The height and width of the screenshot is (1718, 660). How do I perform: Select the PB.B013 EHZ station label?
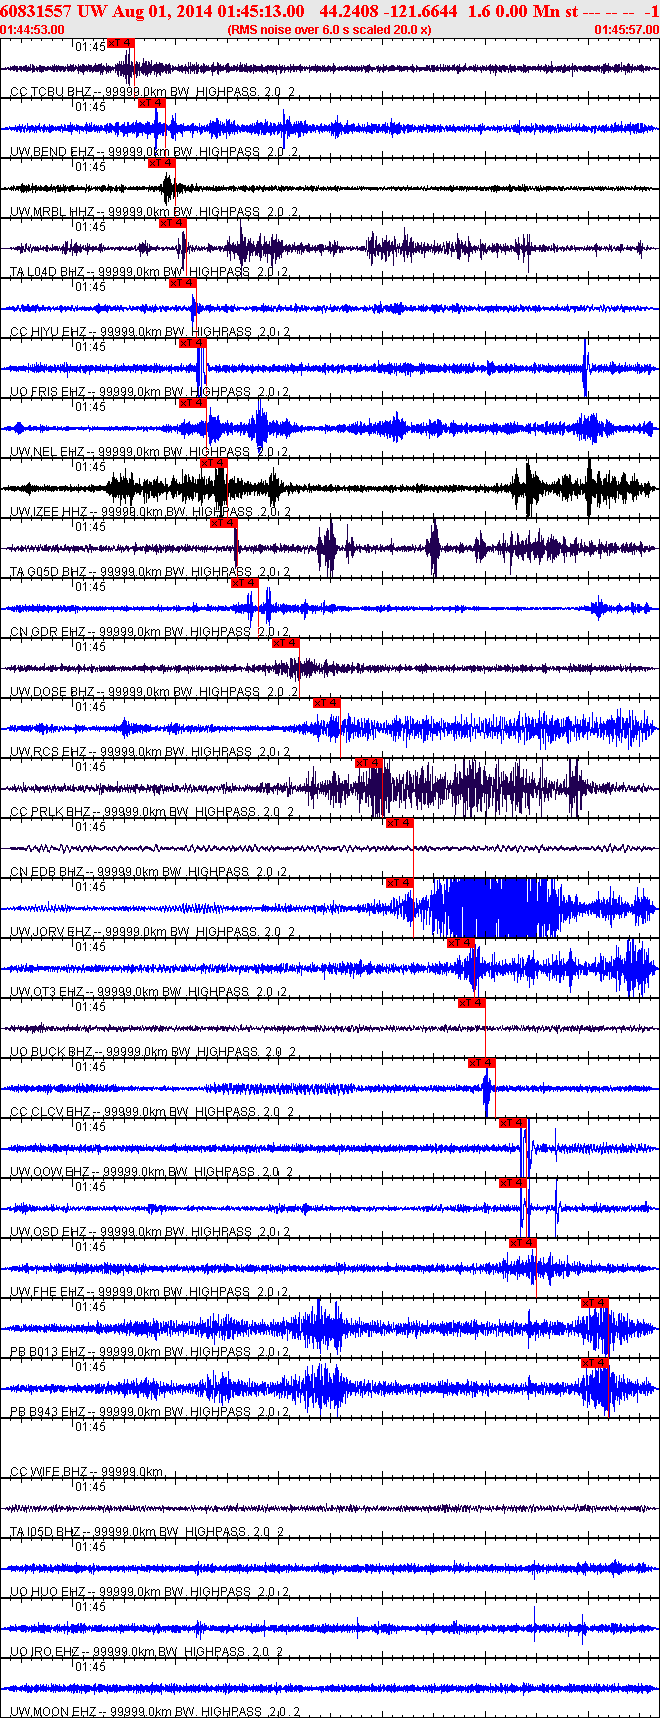coord(48,1352)
